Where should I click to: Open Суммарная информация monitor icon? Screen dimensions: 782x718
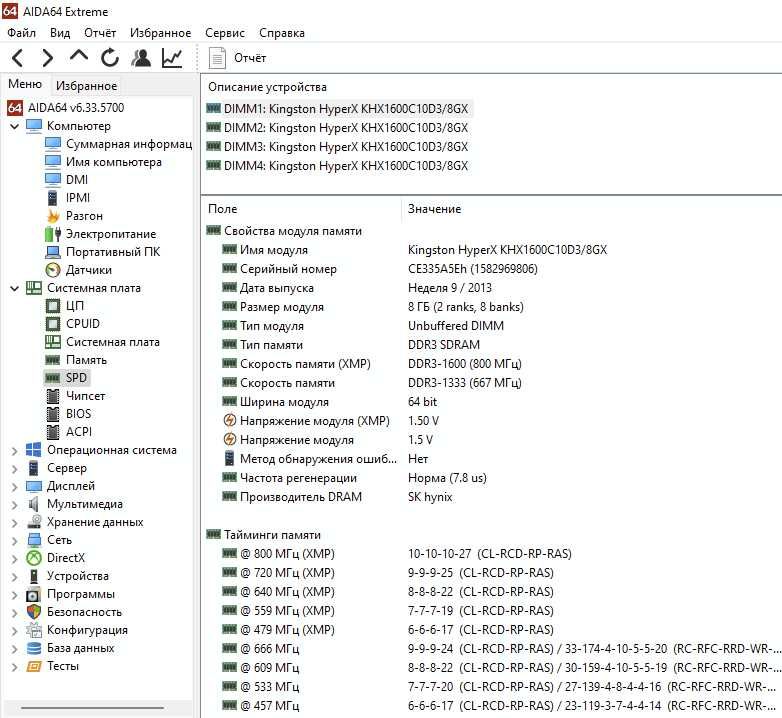53,144
